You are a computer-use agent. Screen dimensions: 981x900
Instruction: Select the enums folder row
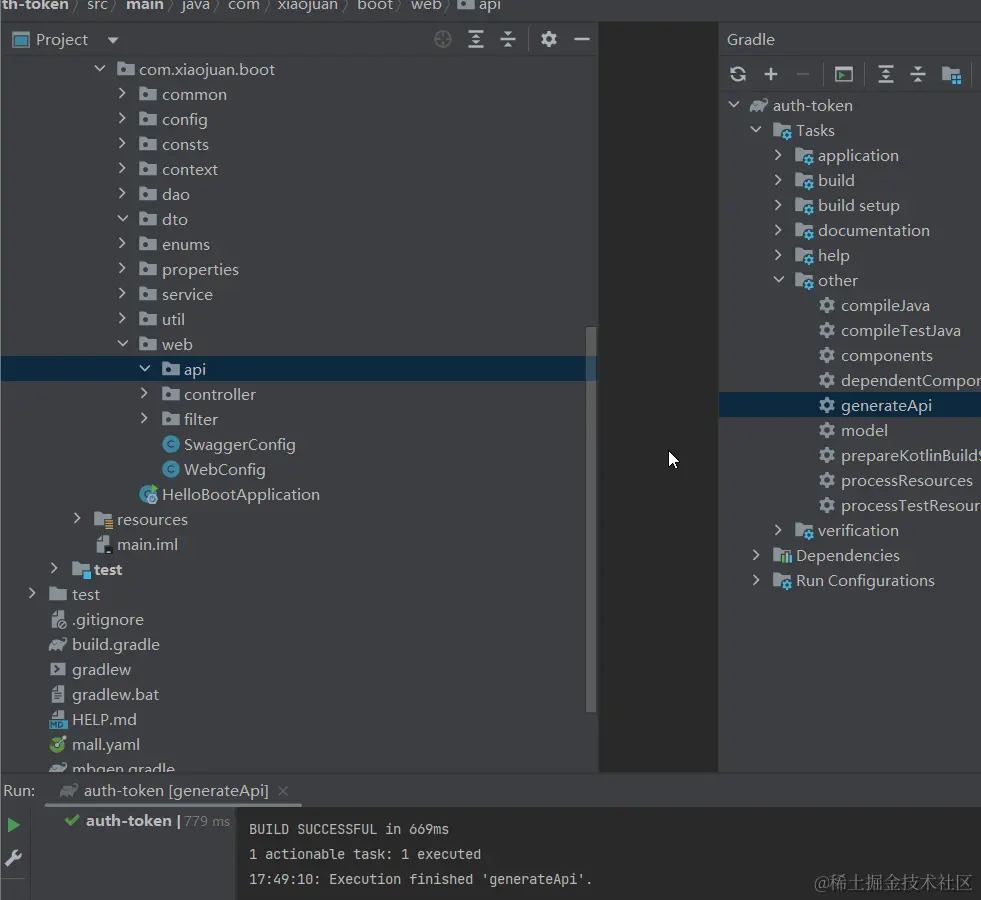click(298, 245)
